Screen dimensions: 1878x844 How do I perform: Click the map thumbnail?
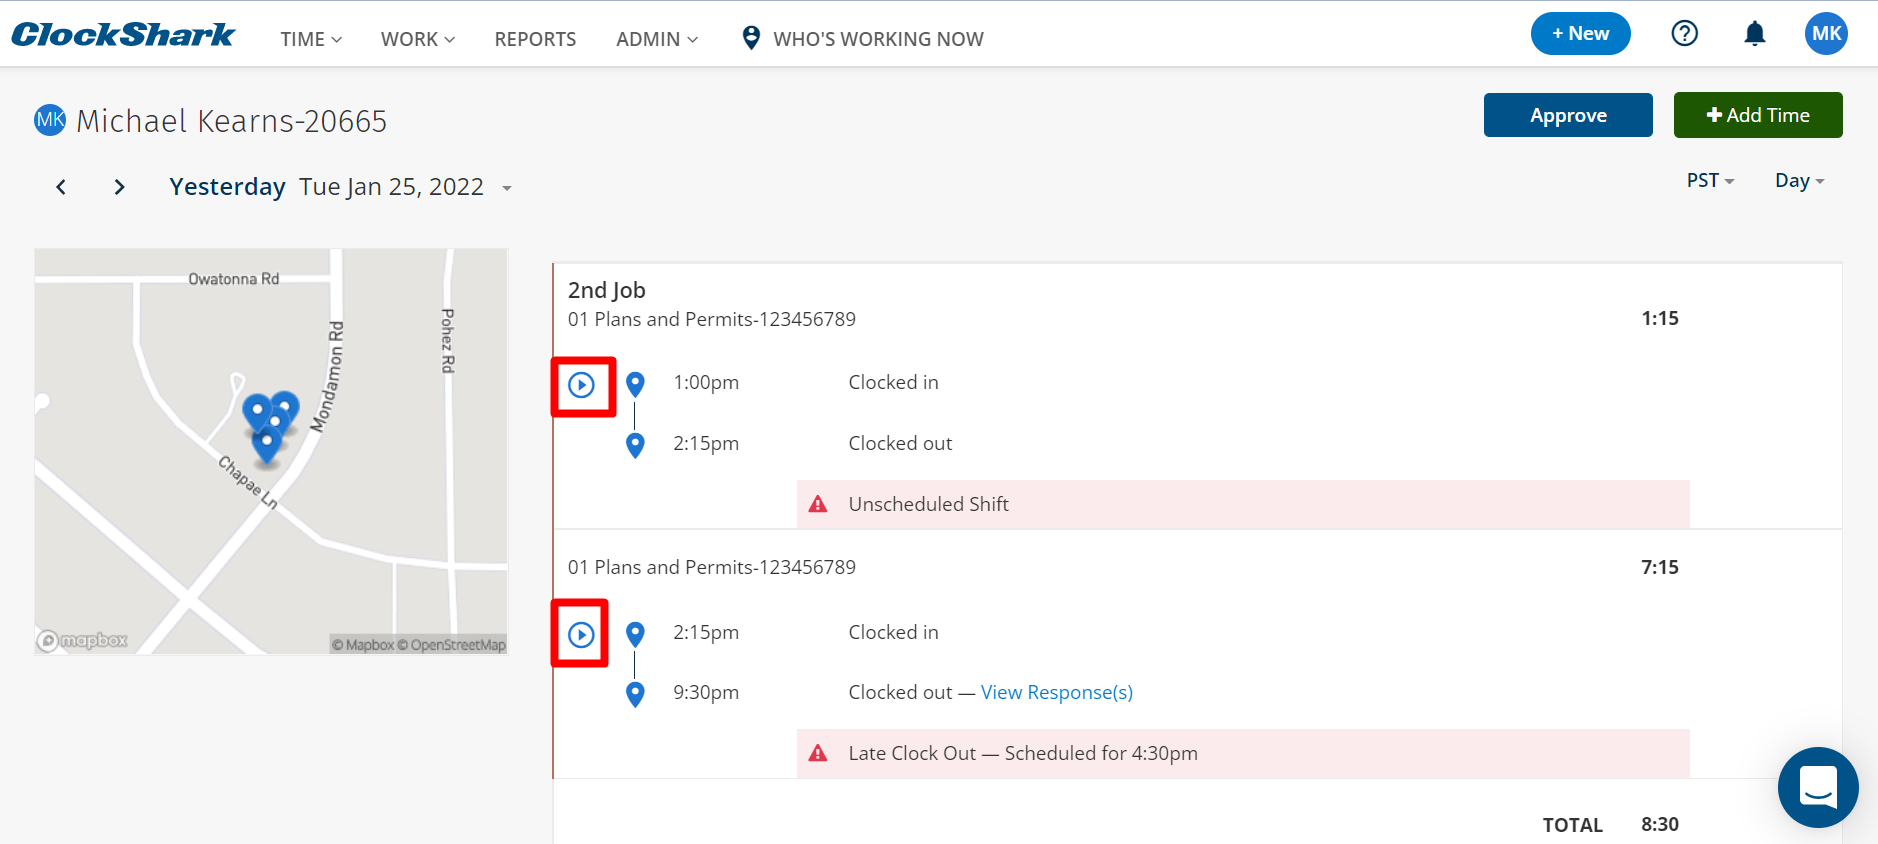pyautogui.click(x=271, y=451)
